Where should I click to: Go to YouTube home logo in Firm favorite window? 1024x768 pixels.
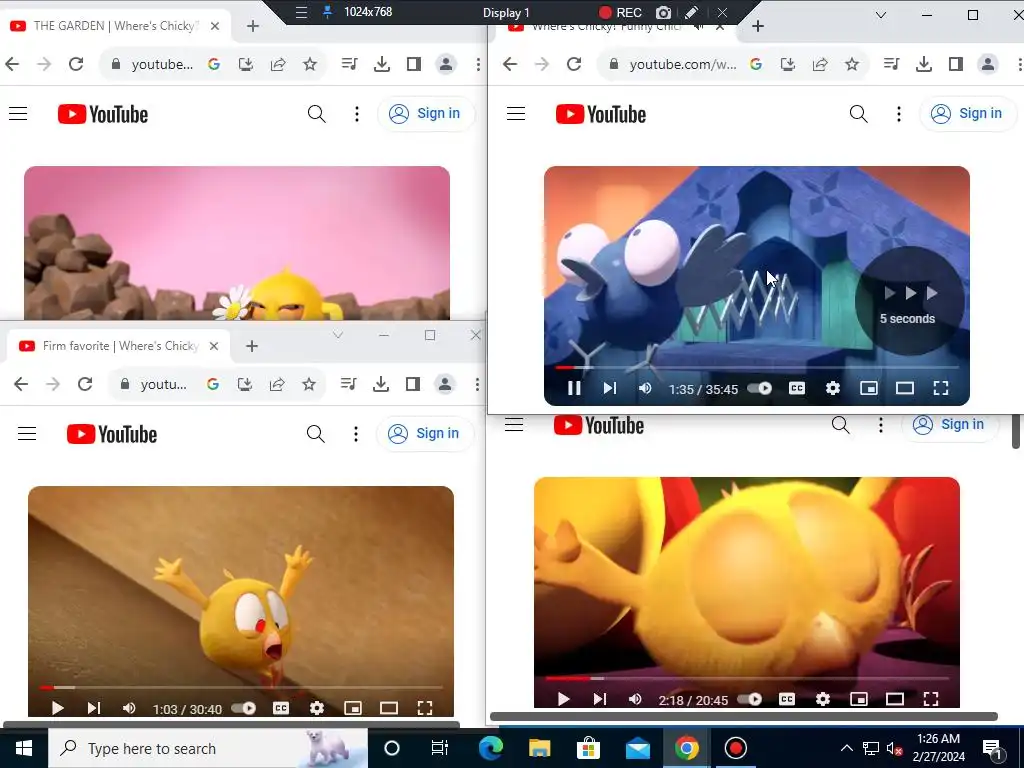(x=112, y=434)
